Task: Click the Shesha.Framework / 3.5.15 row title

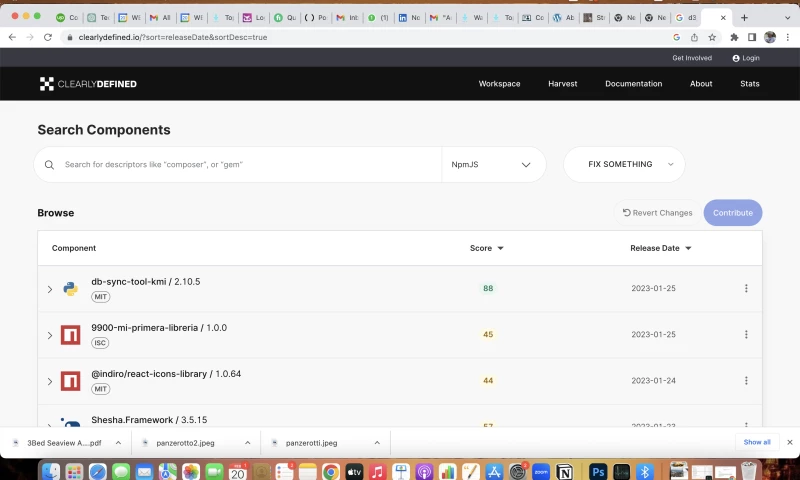Action: pyautogui.click(x=149, y=420)
